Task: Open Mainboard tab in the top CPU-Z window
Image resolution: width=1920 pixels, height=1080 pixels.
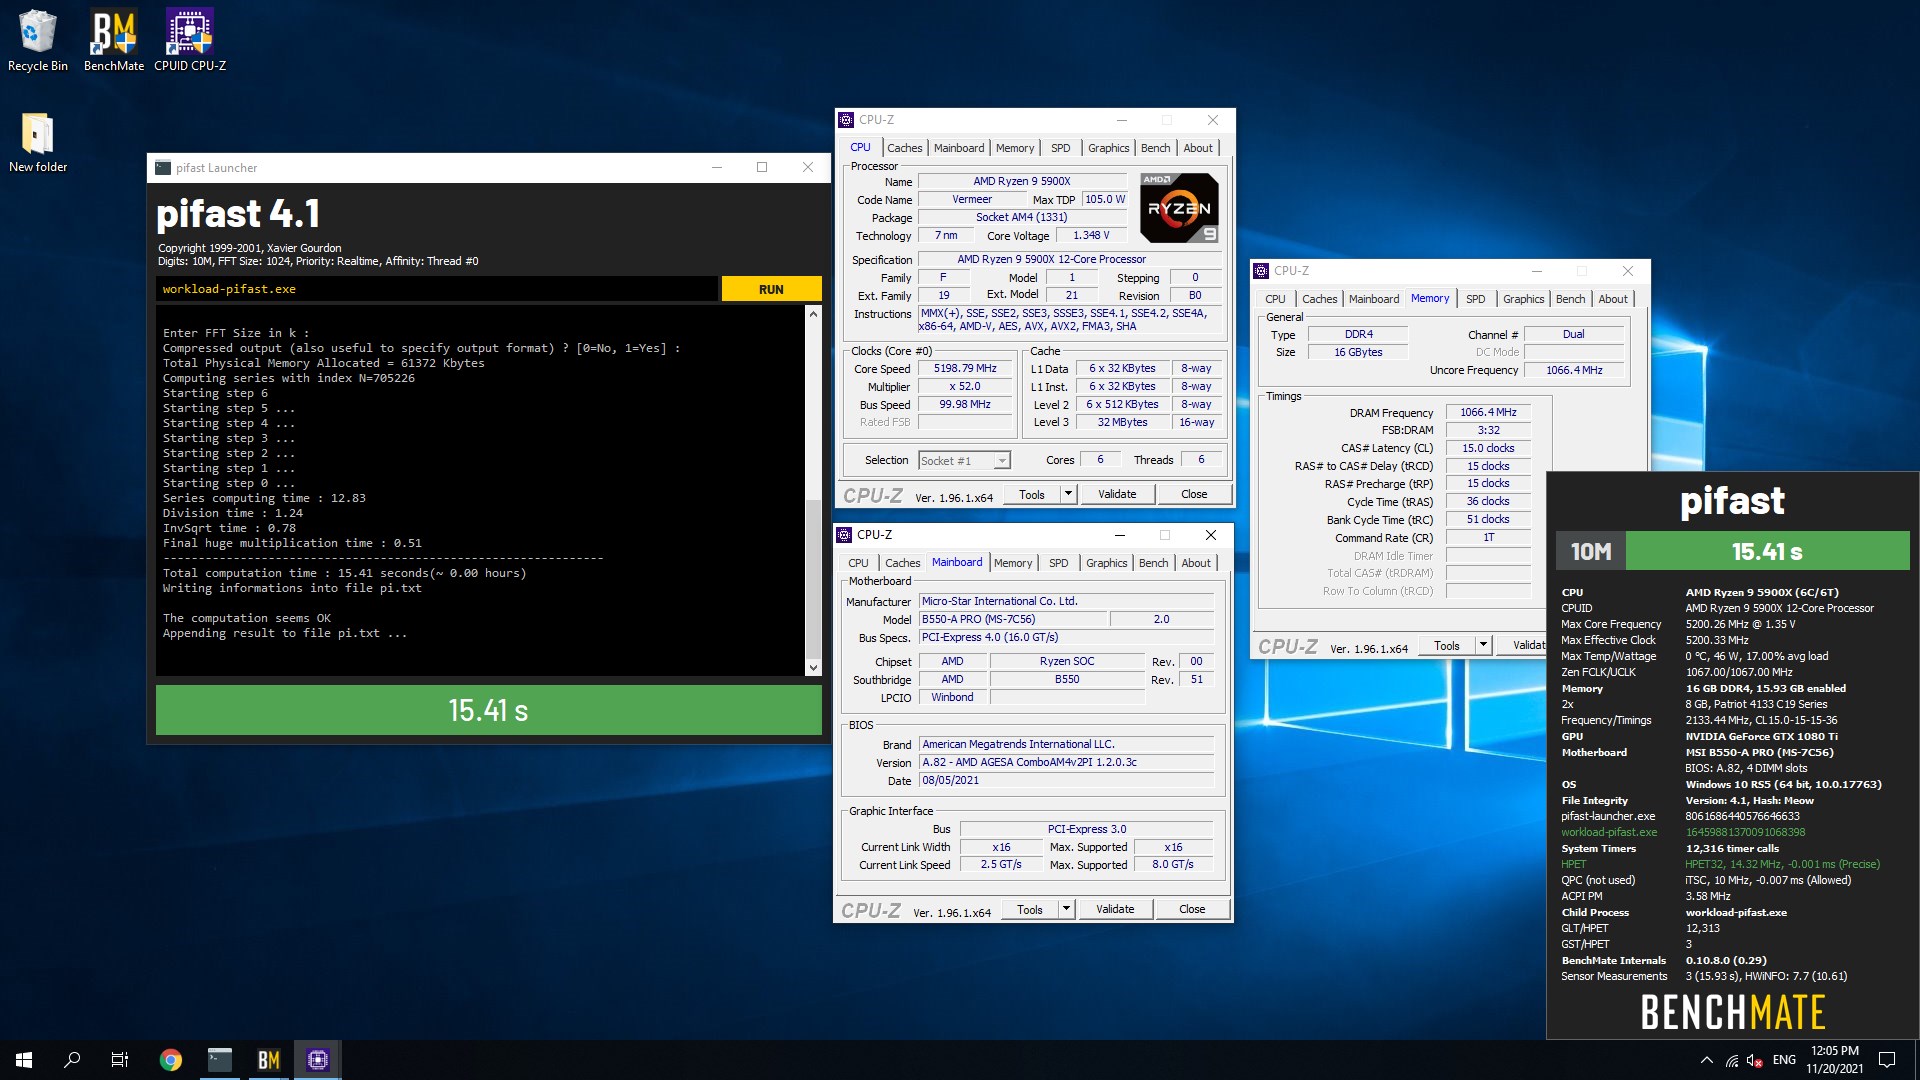Action: coord(959,148)
